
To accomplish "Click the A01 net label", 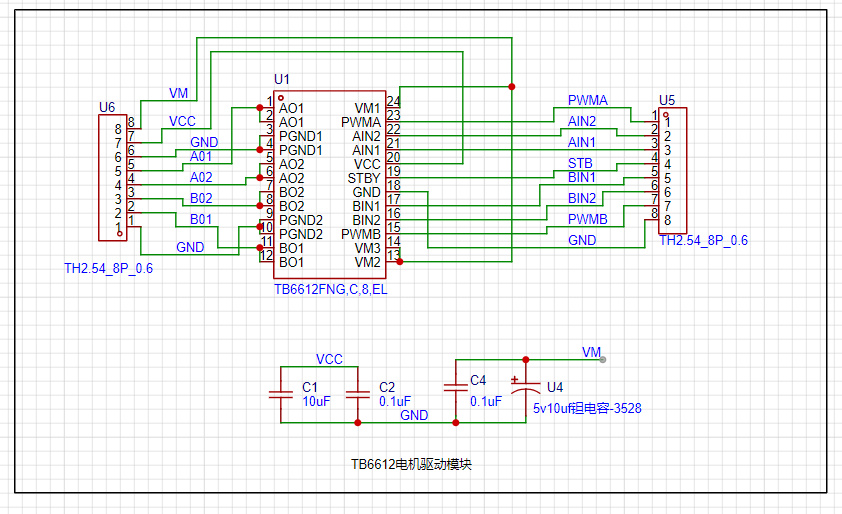I will tap(201, 156).
